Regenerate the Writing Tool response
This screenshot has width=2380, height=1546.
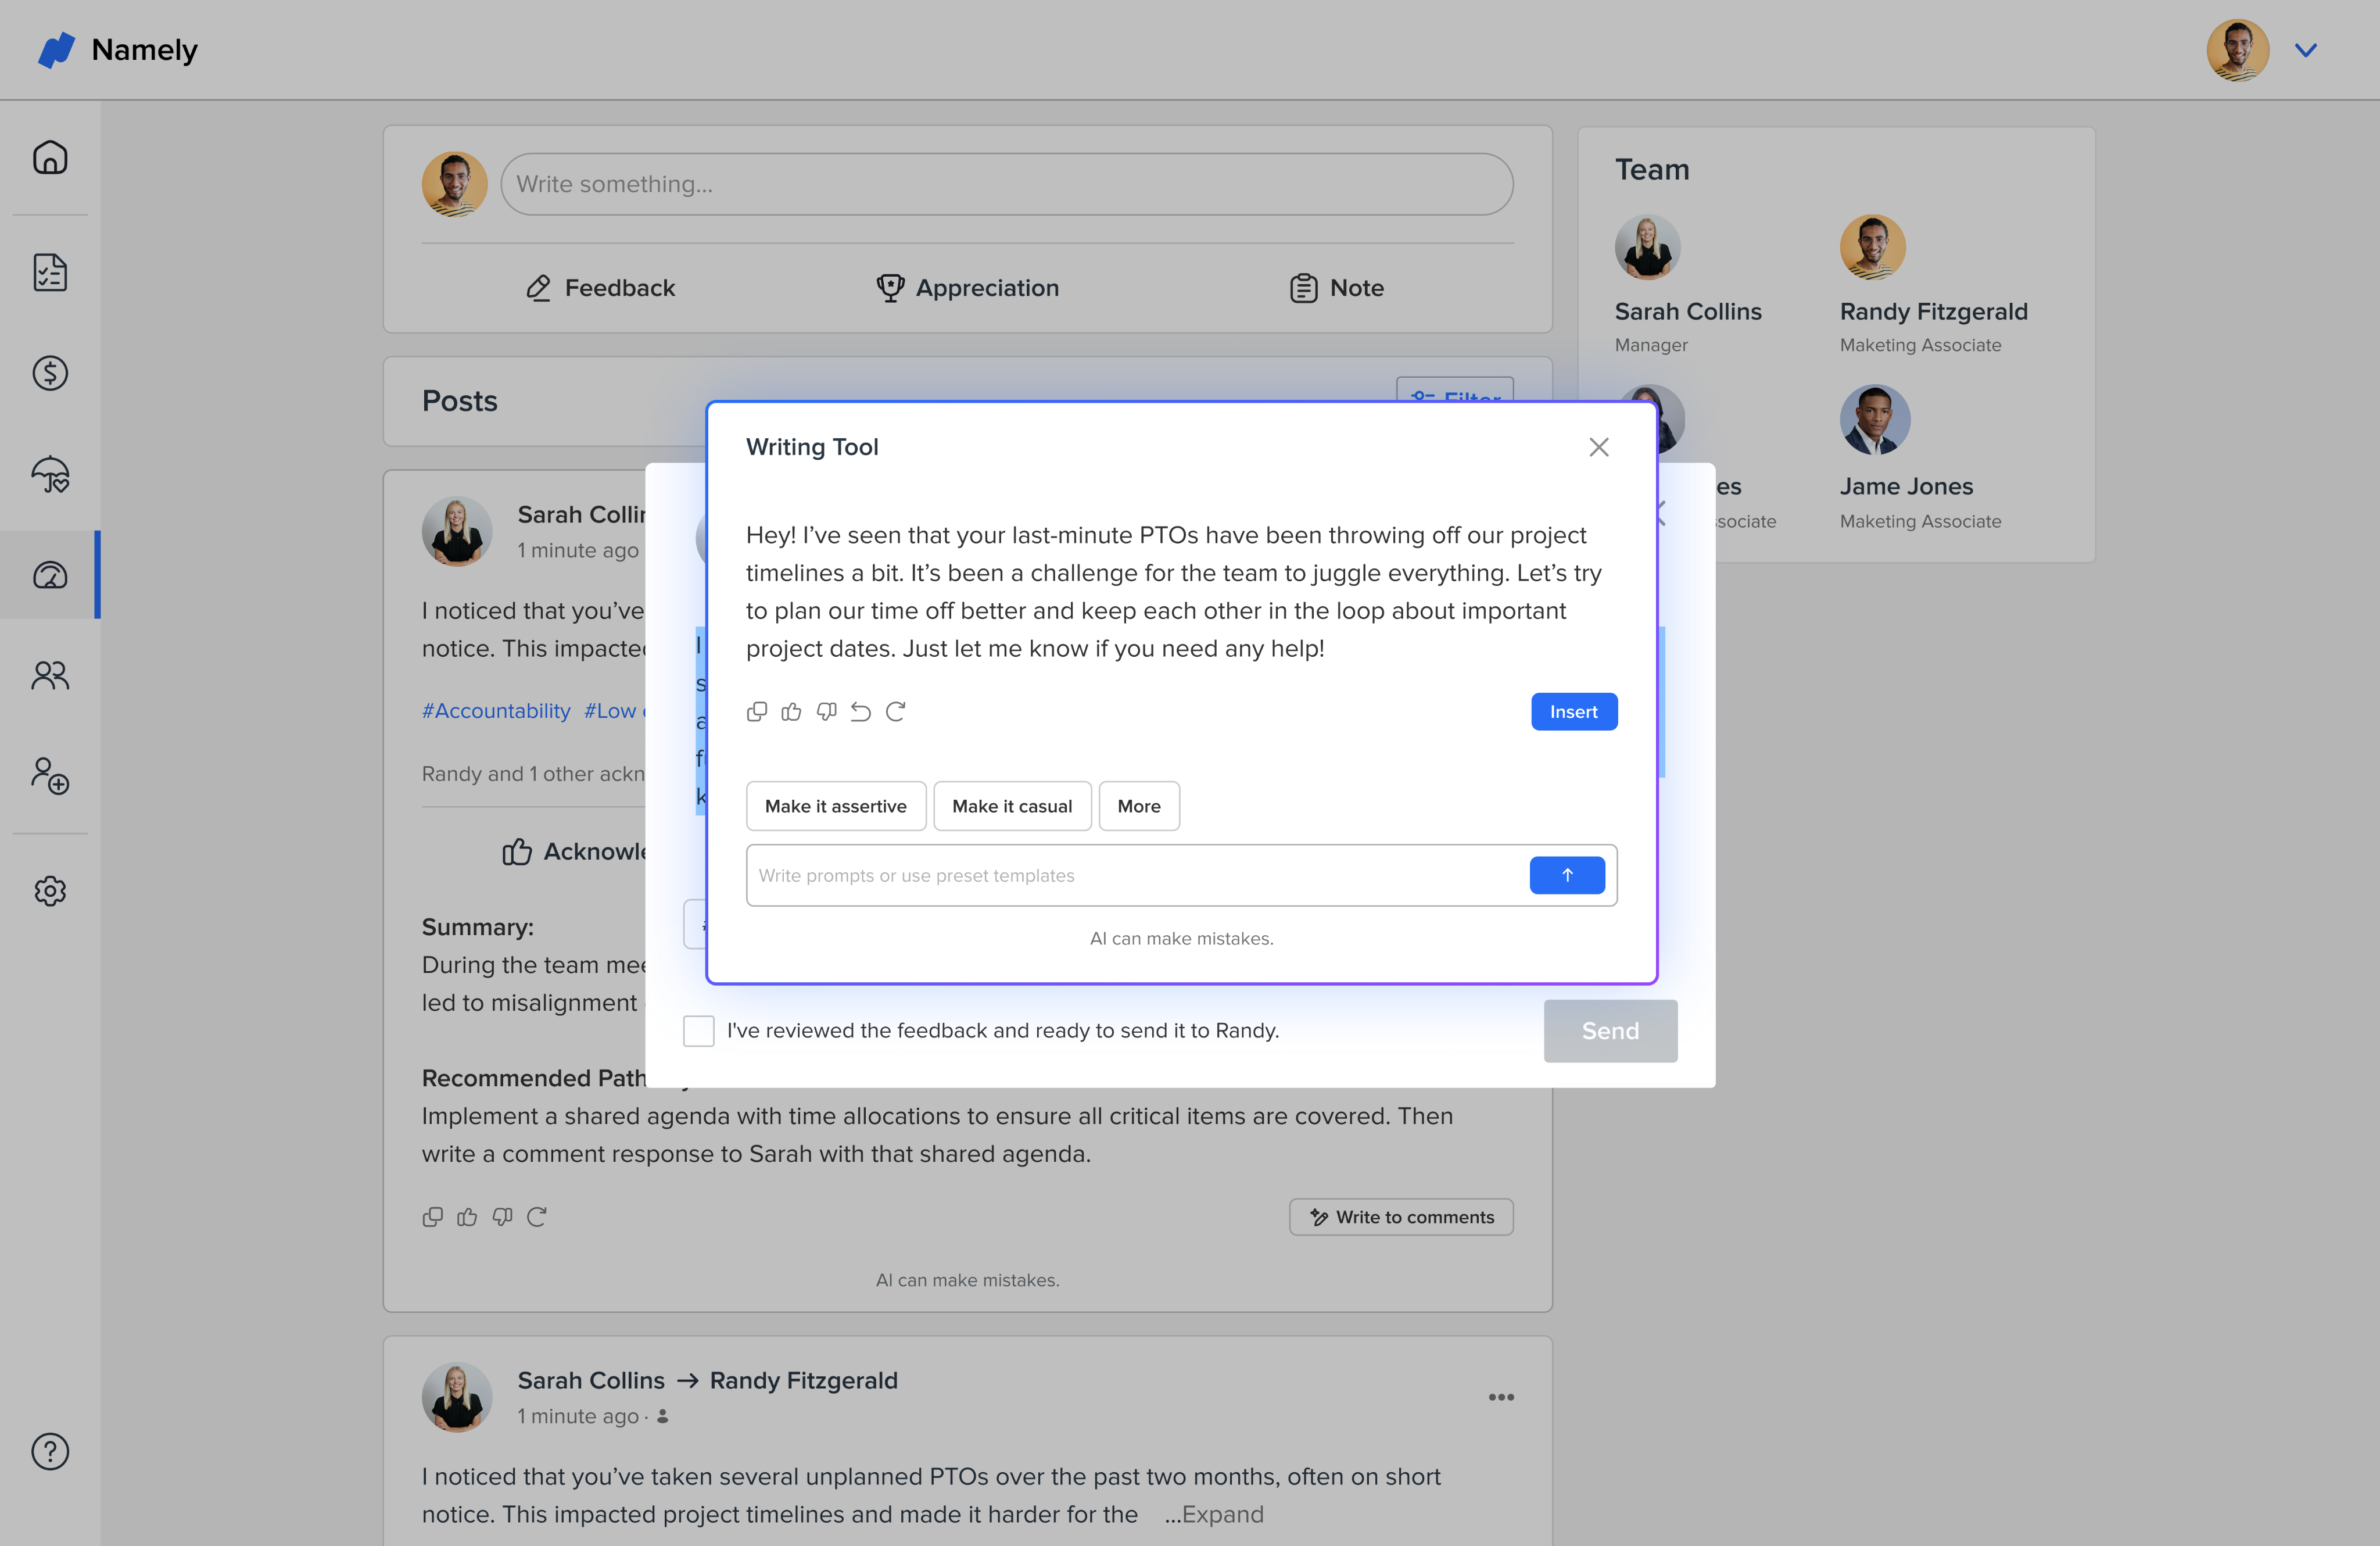point(895,712)
